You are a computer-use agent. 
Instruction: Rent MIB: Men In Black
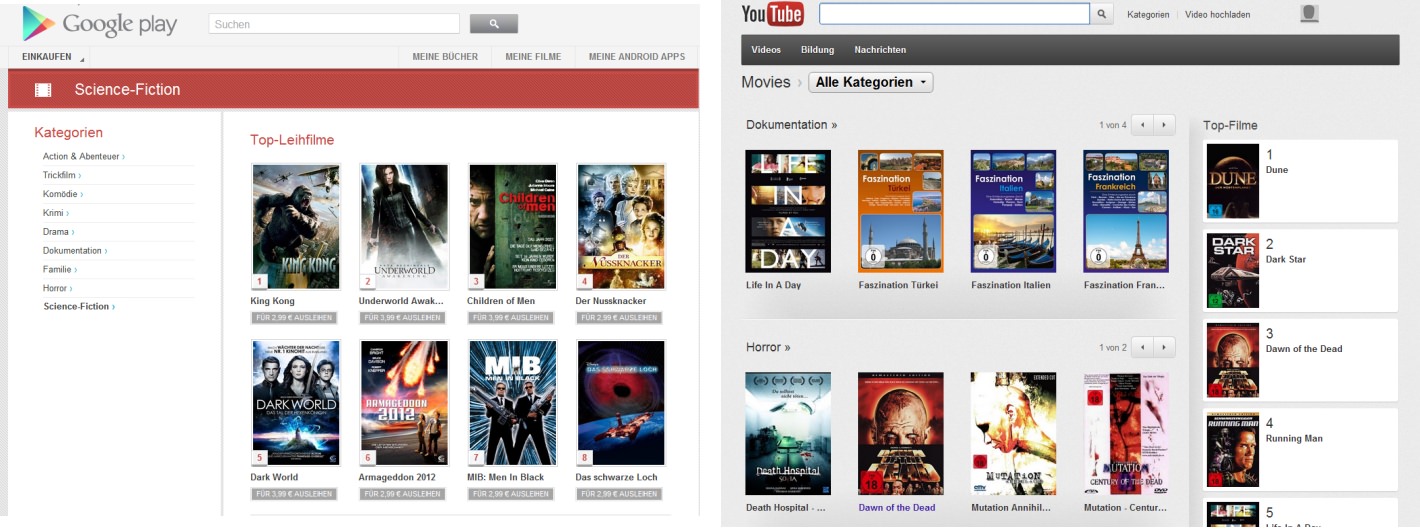coord(510,494)
